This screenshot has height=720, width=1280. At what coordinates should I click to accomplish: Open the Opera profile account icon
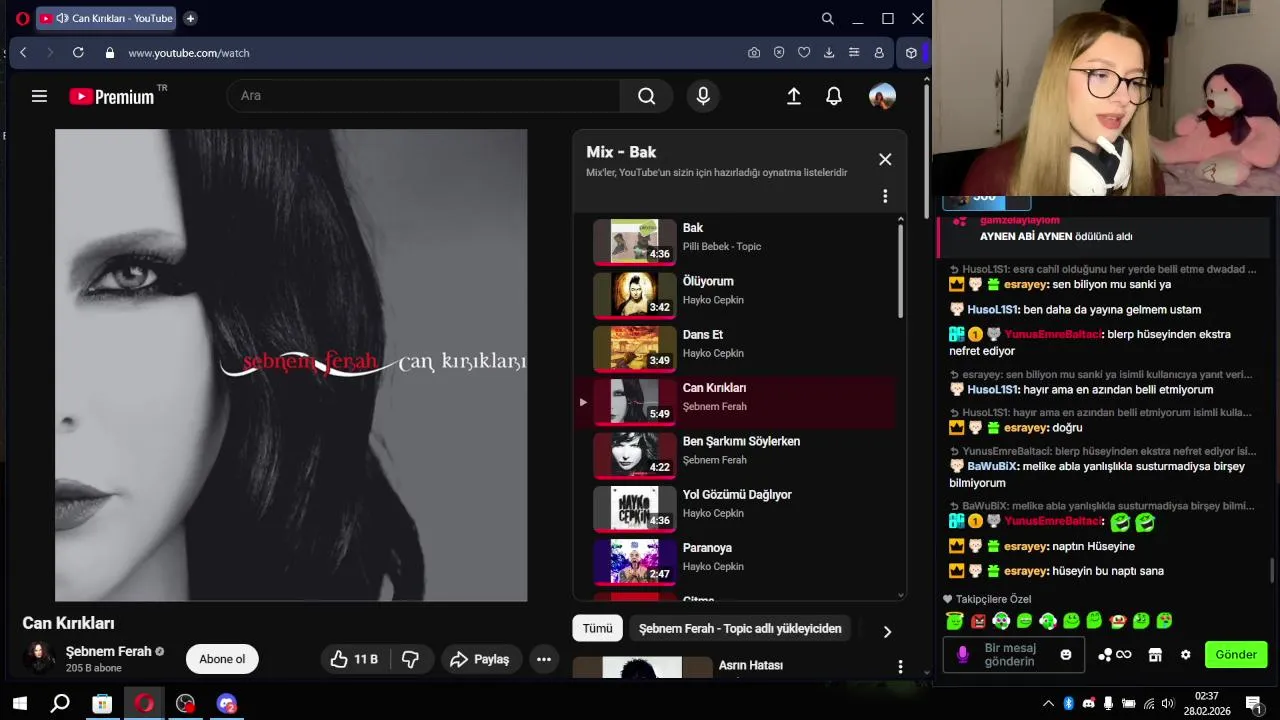[x=879, y=53]
